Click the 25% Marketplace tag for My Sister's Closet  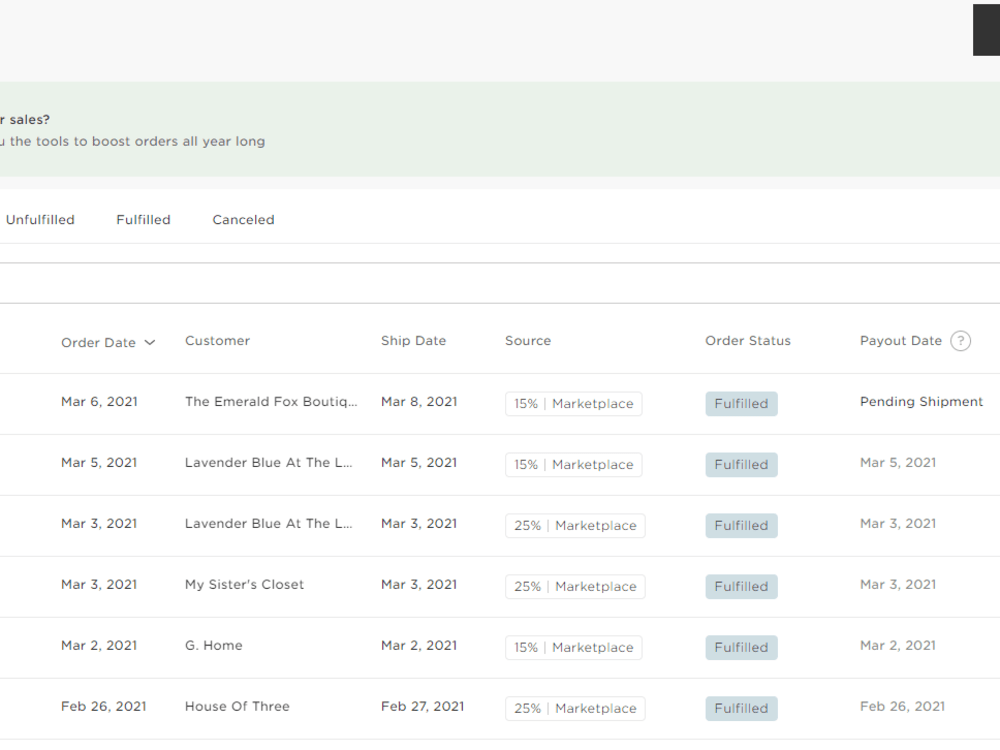coord(575,587)
